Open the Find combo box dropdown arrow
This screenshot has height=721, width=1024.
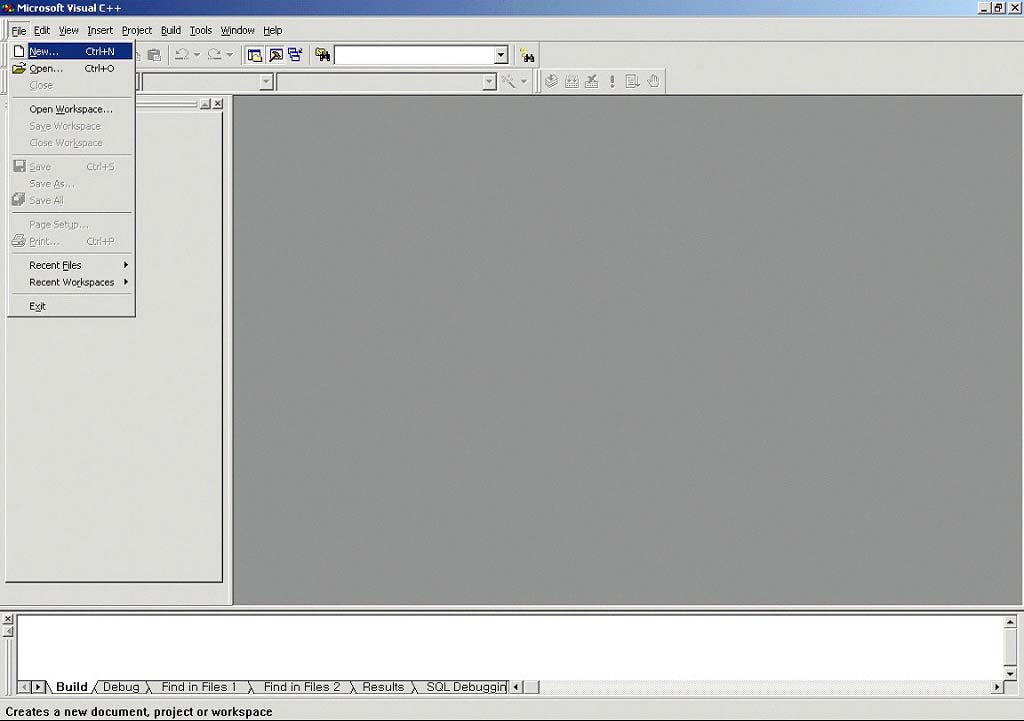501,55
